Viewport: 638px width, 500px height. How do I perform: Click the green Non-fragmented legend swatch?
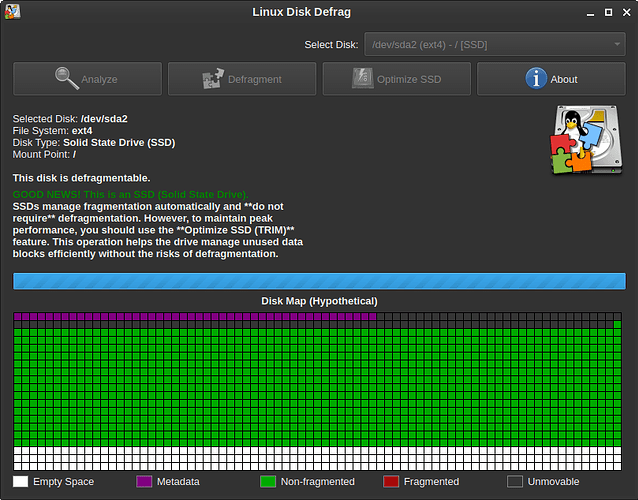point(267,482)
